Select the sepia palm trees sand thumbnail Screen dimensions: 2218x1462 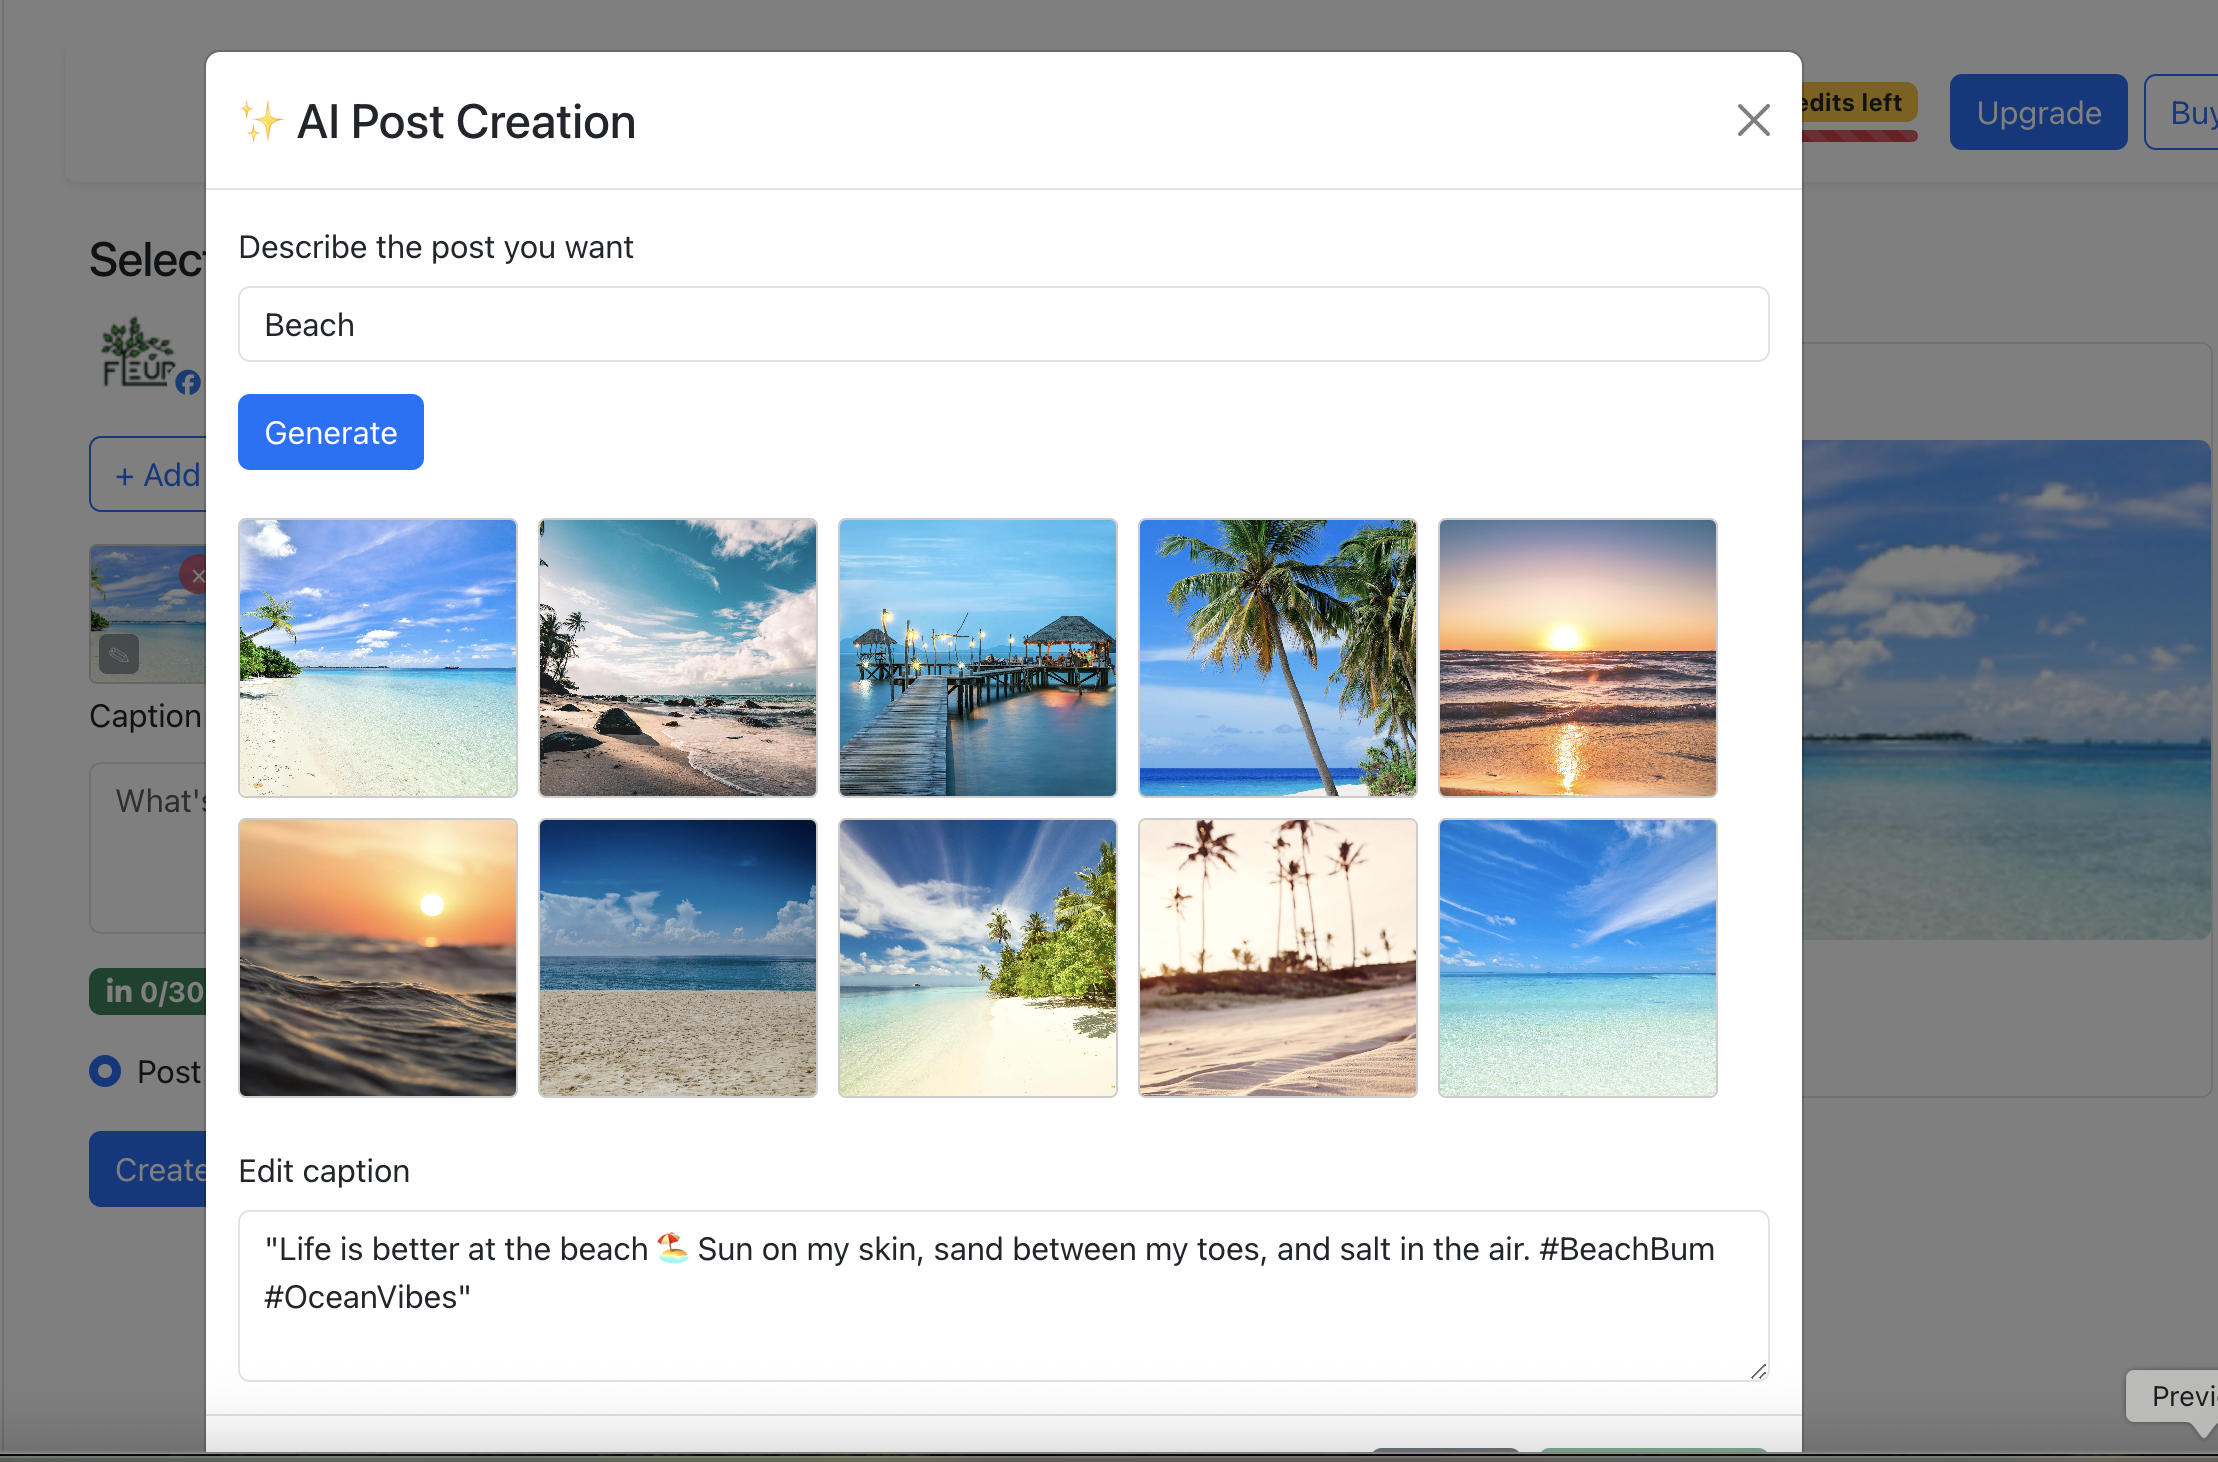point(1278,958)
